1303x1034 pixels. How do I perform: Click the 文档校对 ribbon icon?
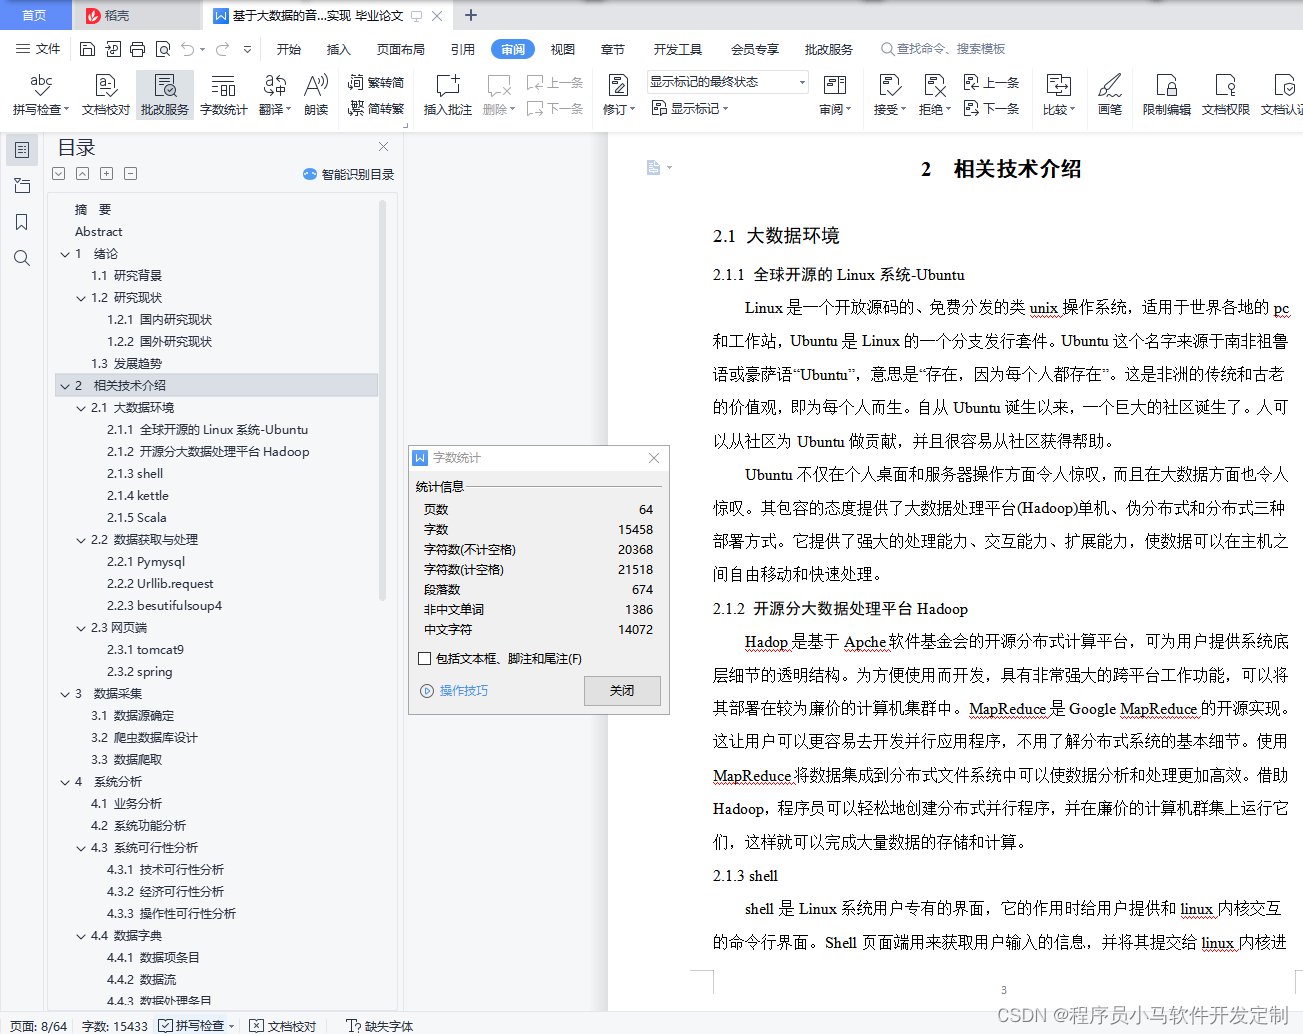106,95
